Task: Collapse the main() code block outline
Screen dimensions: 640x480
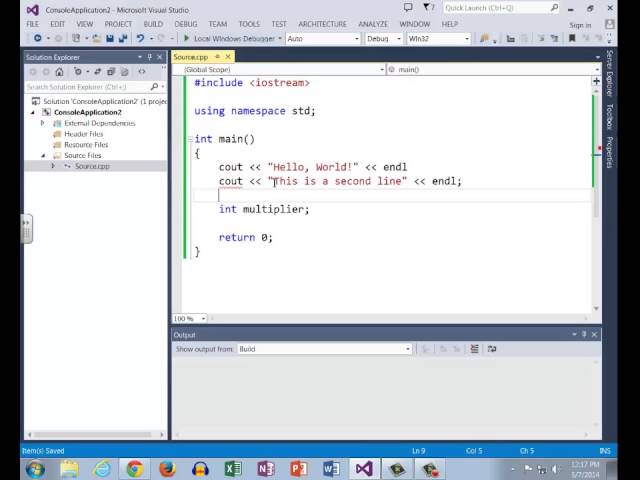Action: [x=190, y=139]
